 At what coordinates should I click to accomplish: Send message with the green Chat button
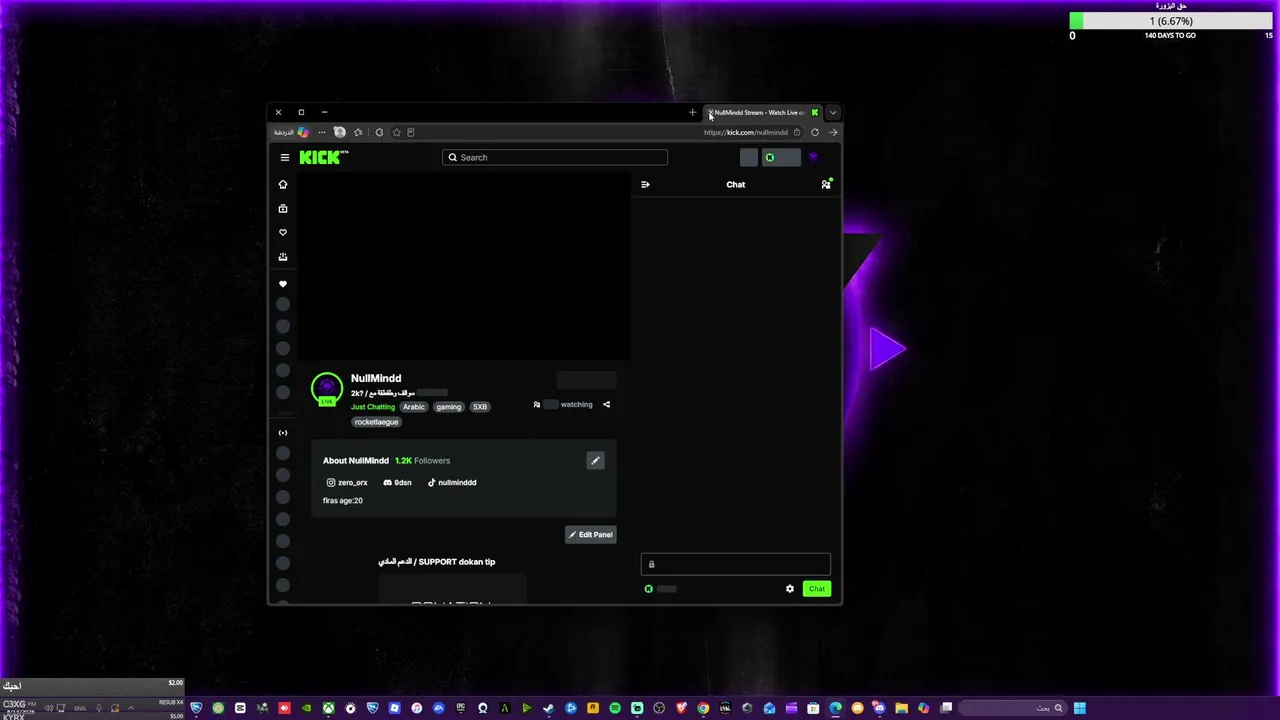[x=817, y=589]
